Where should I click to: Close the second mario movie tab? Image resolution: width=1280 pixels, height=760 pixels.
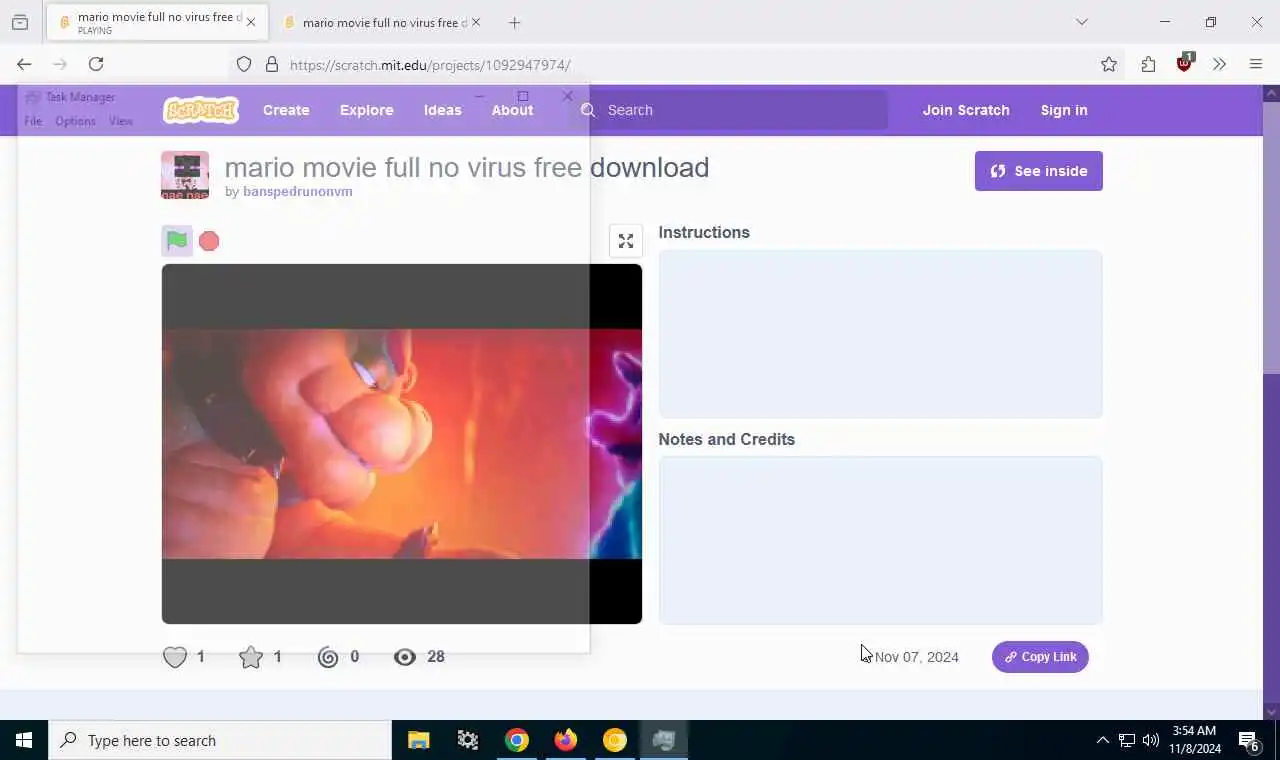click(x=476, y=22)
